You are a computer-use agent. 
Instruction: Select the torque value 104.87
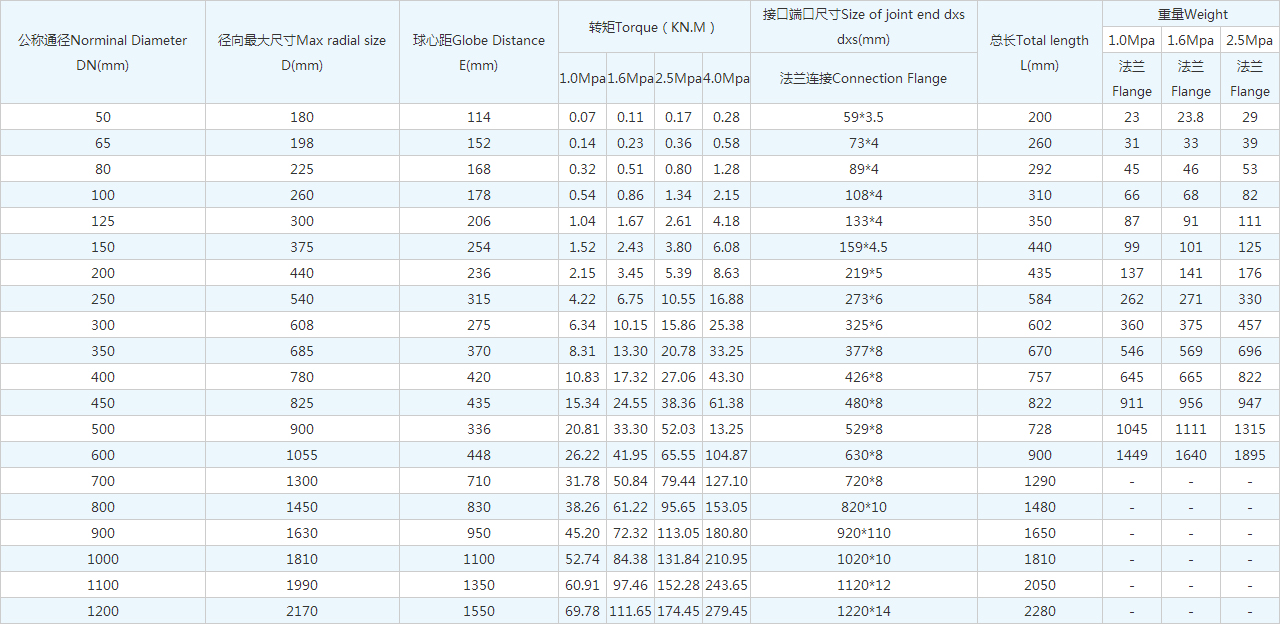point(726,455)
